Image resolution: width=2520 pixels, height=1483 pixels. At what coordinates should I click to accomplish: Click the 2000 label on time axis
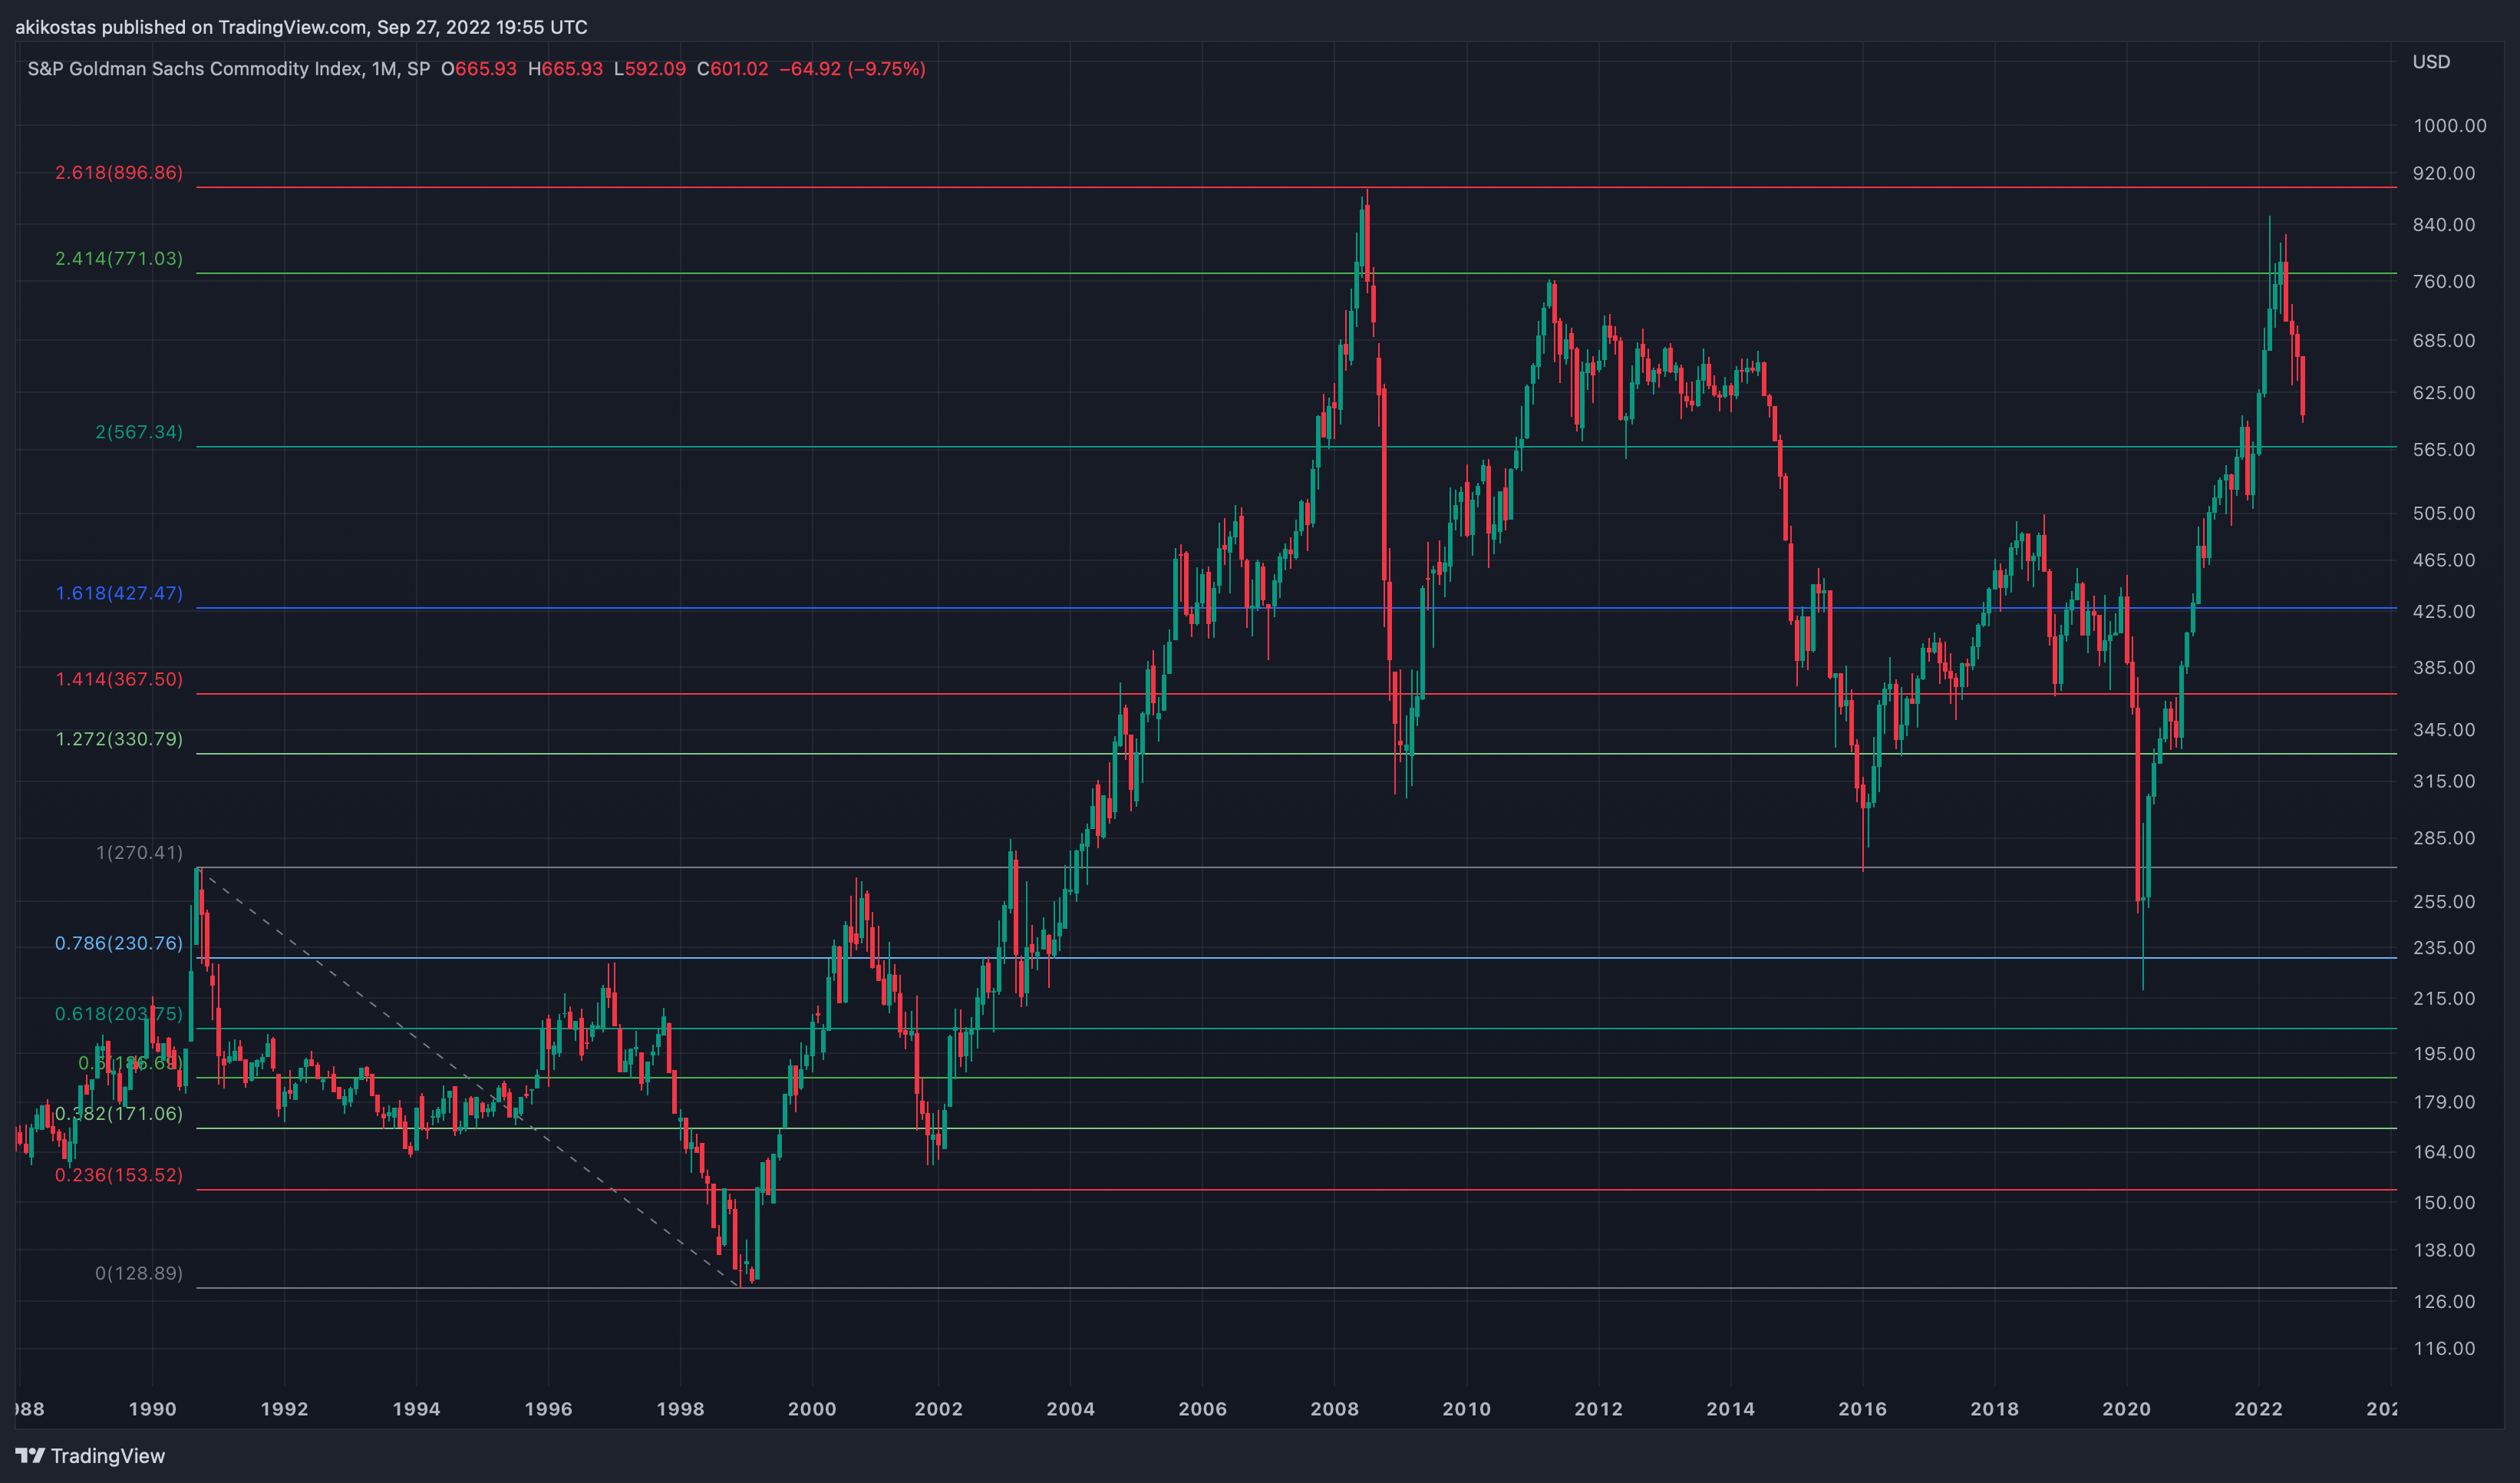pos(812,1409)
